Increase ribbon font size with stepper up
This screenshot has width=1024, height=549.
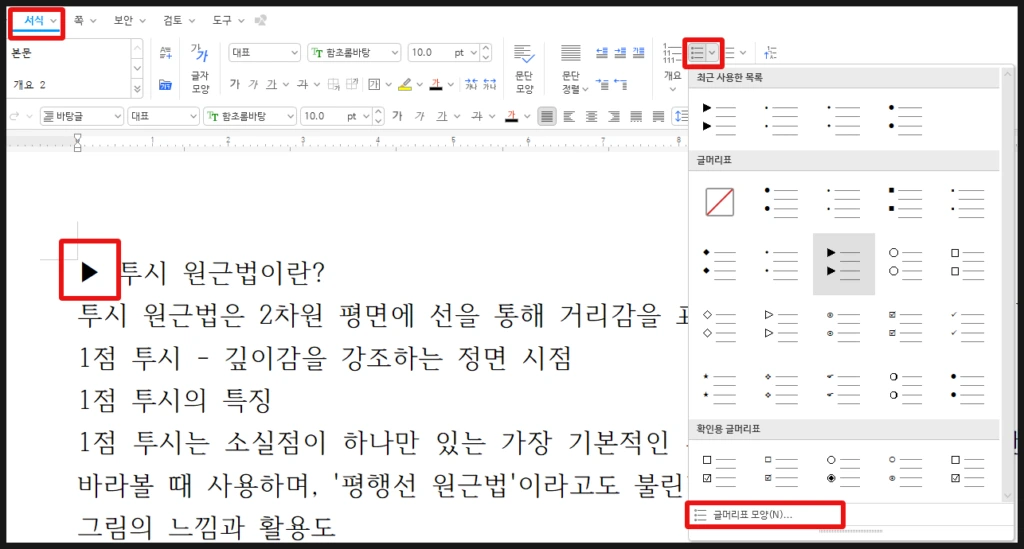click(x=485, y=48)
